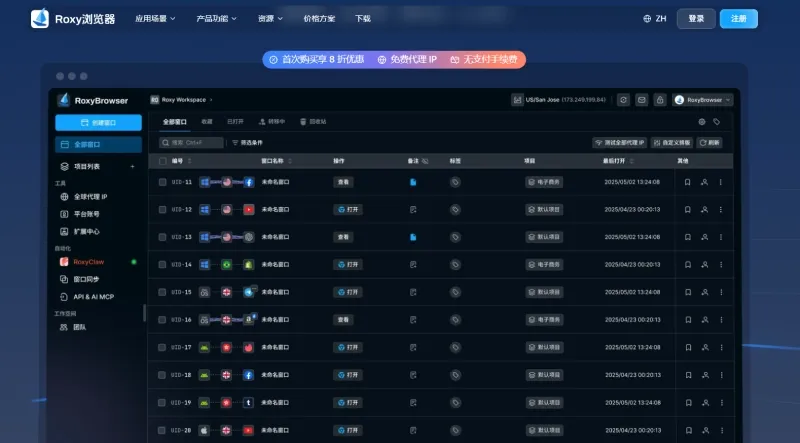The image size is (800, 443).
Task: Click the Apple icon in UID-20 row
Action: coord(204,430)
